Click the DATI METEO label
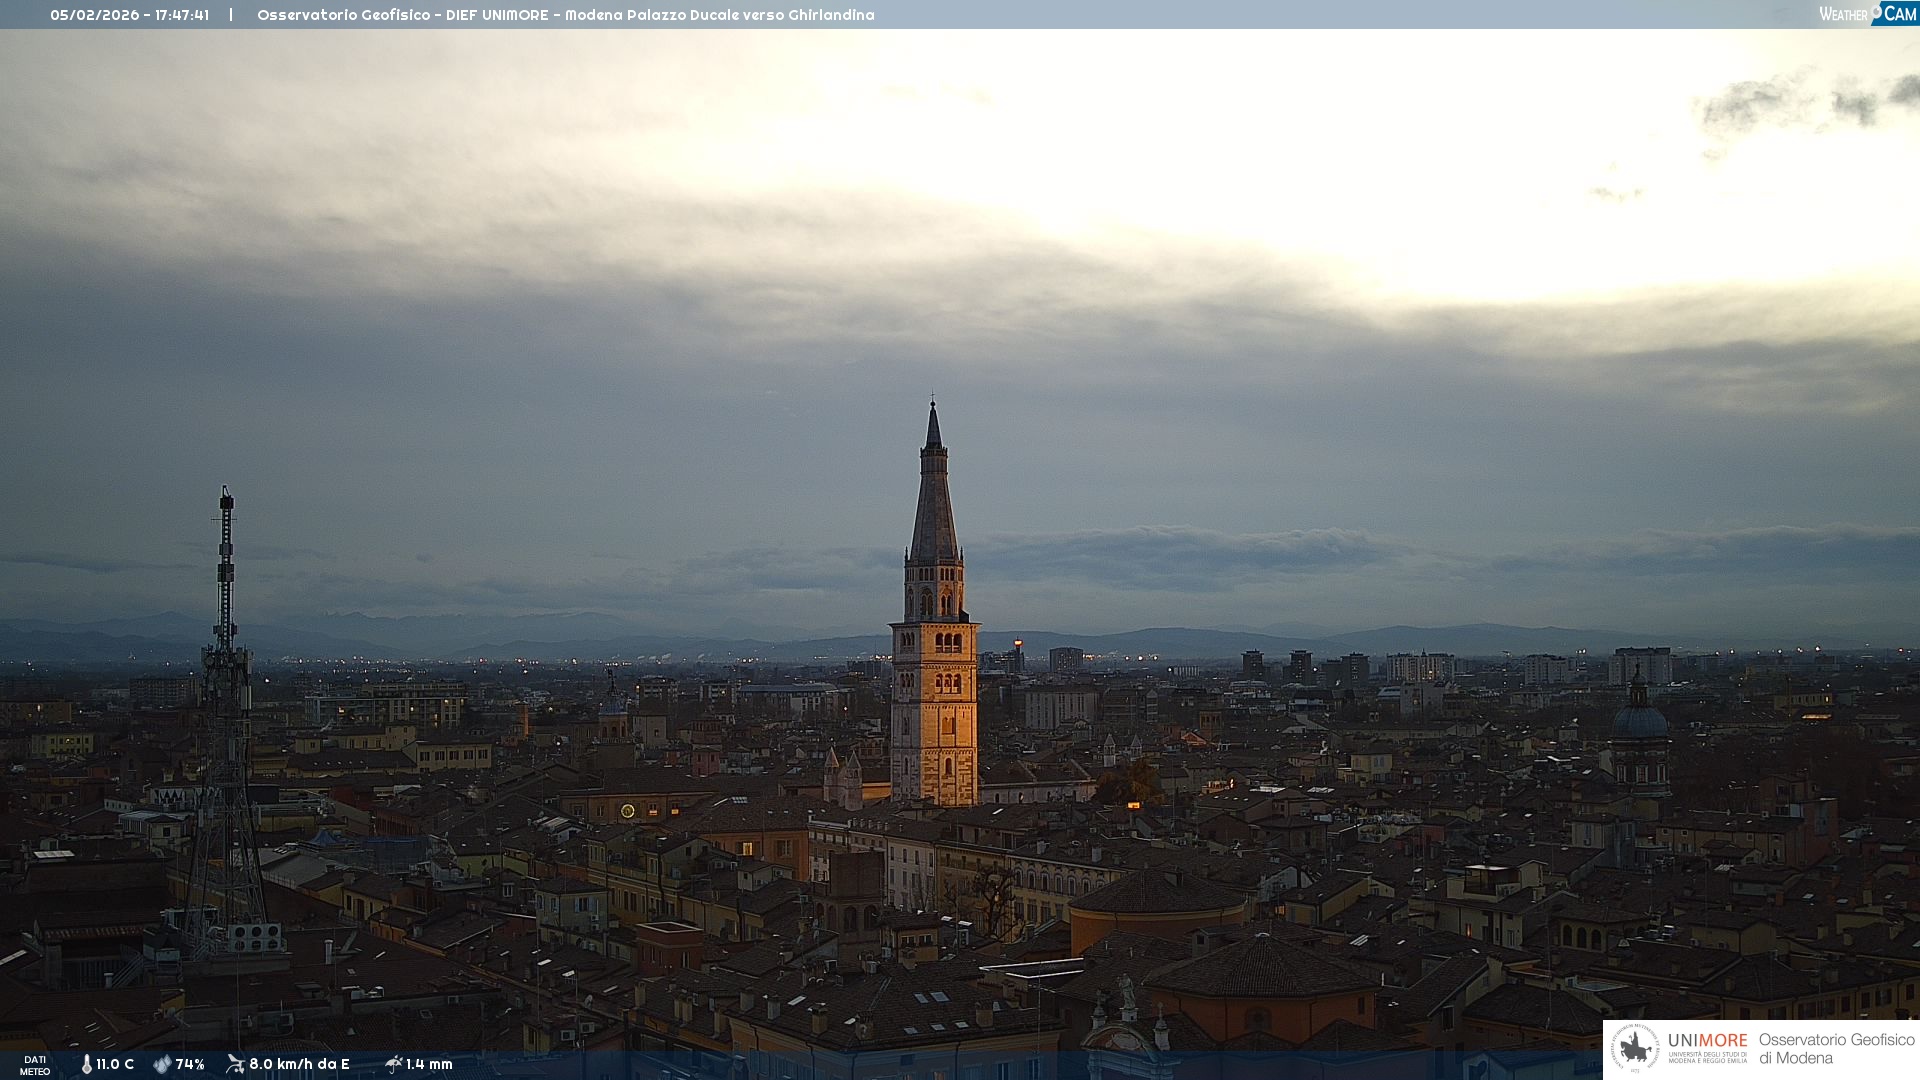Screen dimensions: 1920x1080 coord(35,1065)
